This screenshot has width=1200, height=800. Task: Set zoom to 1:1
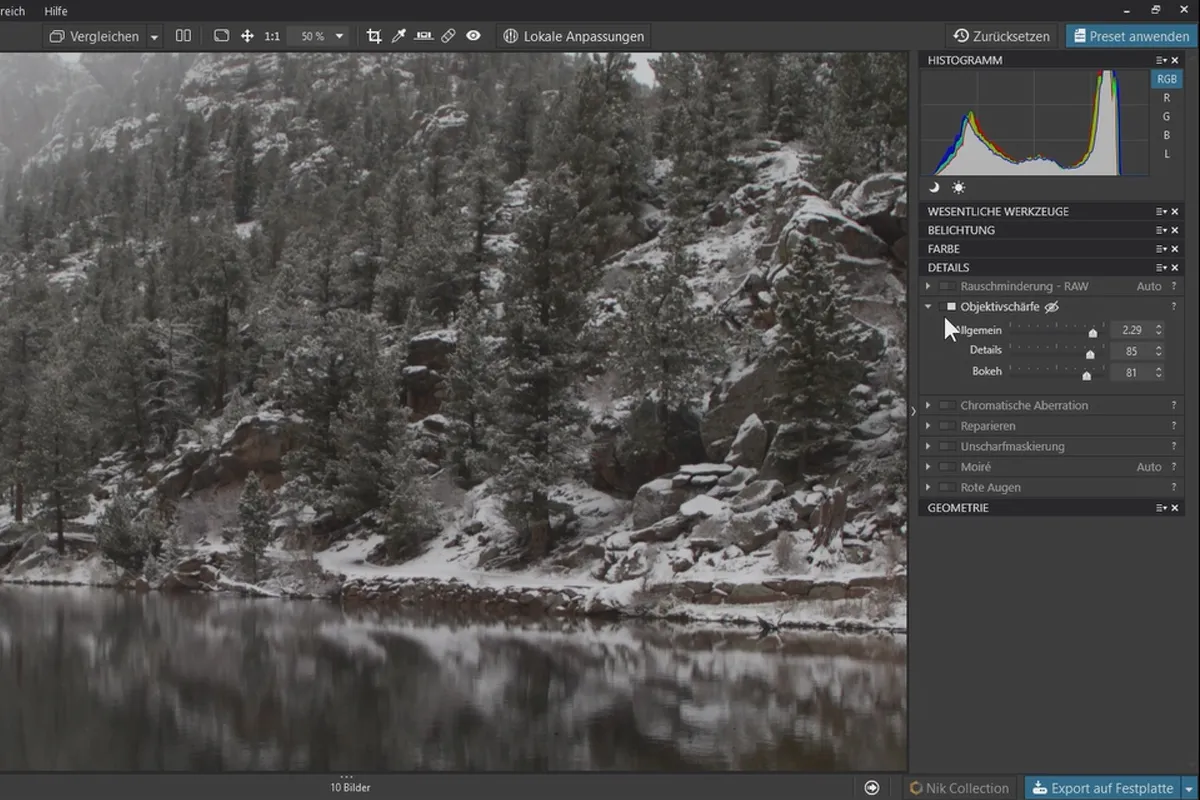(272, 36)
